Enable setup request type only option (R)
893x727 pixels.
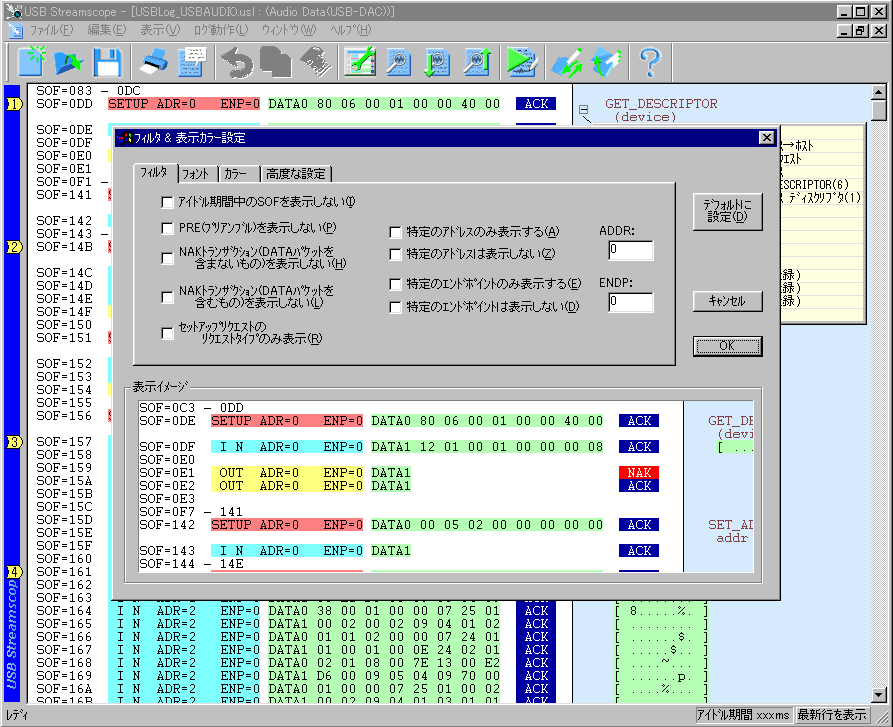pos(167,333)
